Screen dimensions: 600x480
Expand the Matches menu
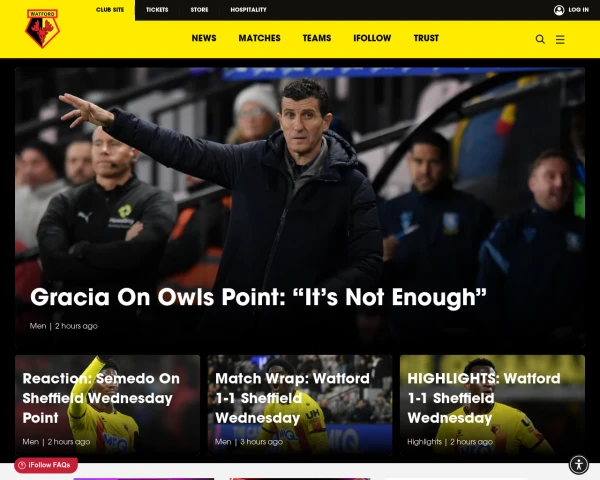click(x=259, y=38)
